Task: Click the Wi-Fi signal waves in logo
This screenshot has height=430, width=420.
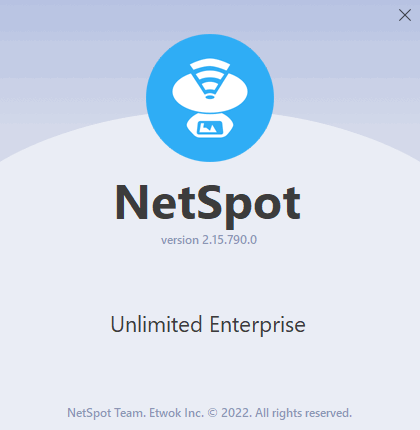Action: pos(210,75)
